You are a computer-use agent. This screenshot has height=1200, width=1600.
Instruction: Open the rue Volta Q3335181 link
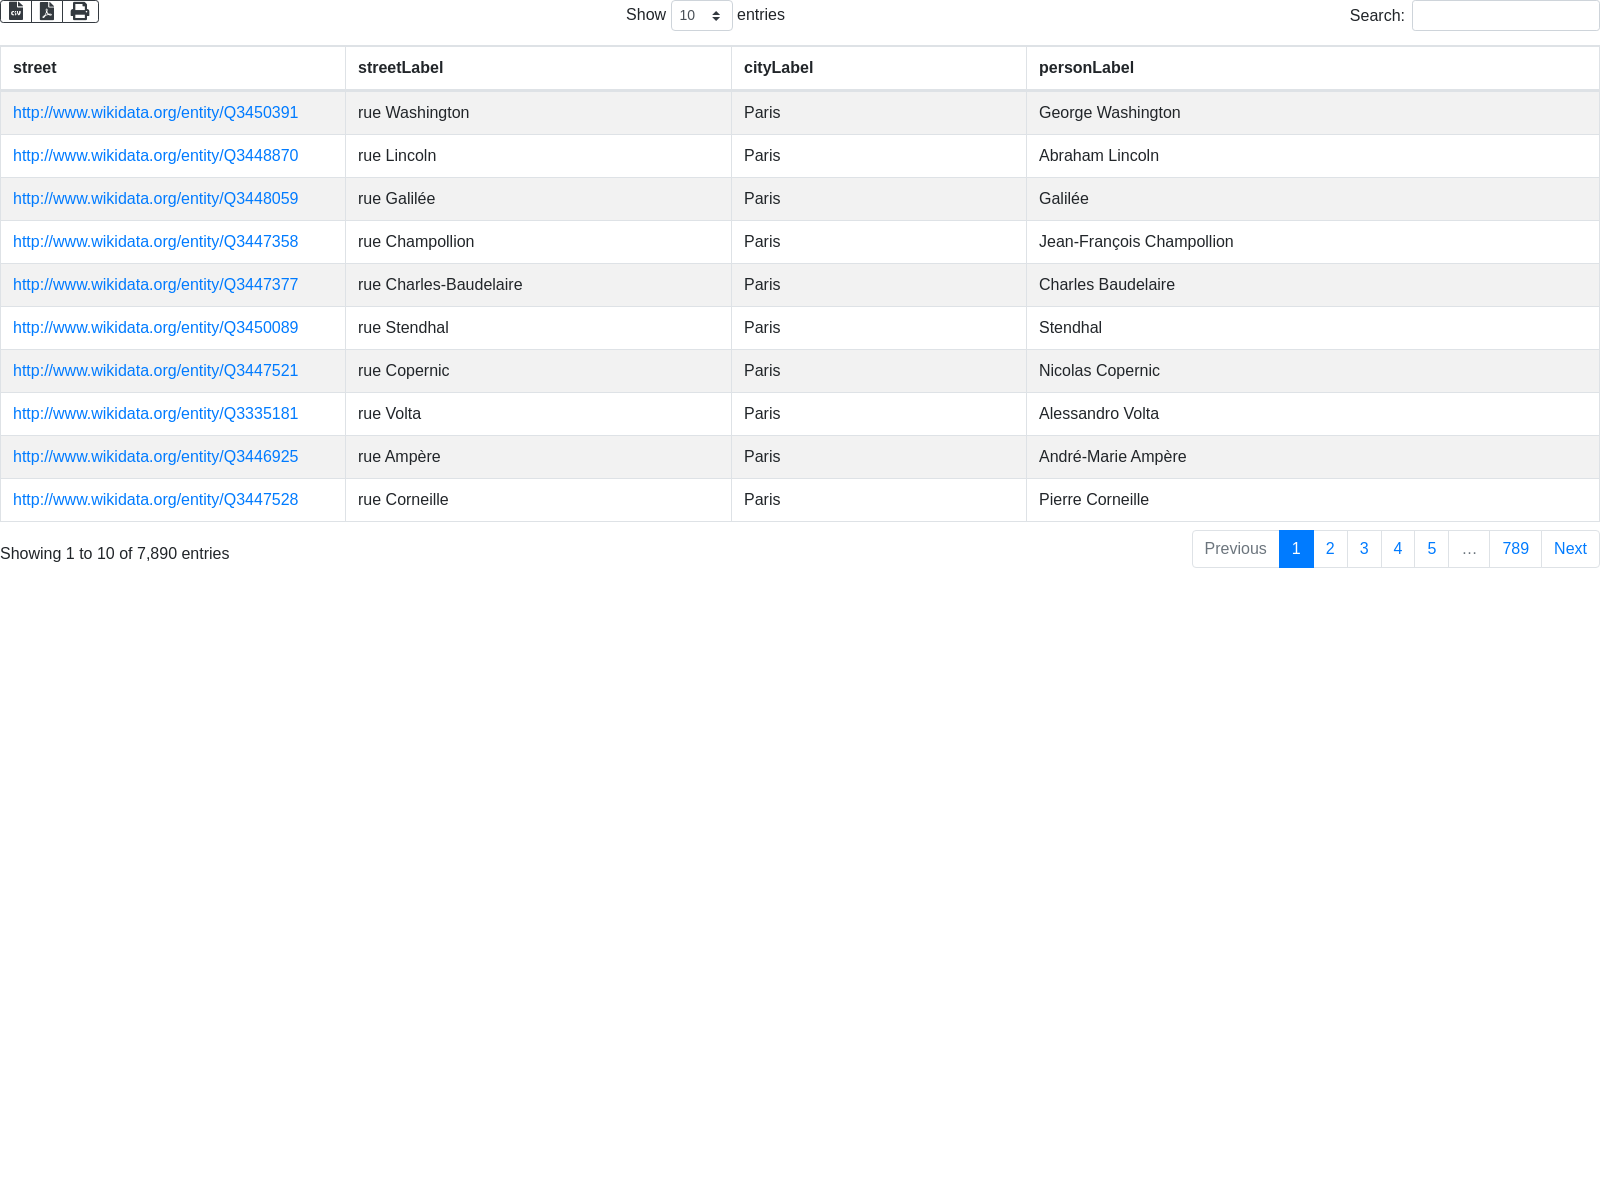click(x=155, y=414)
